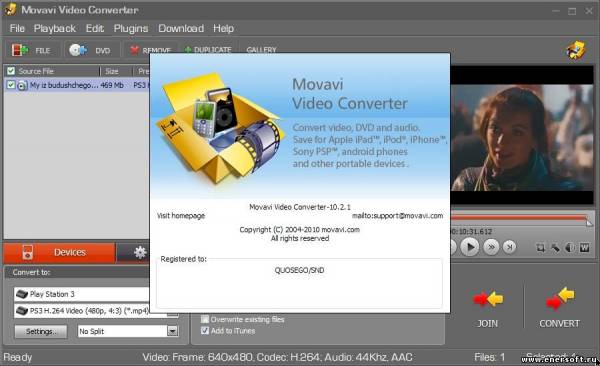Click the Movavi box icon at toolbar right
Viewport: 600px width, 366px height.
click(x=576, y=50)
